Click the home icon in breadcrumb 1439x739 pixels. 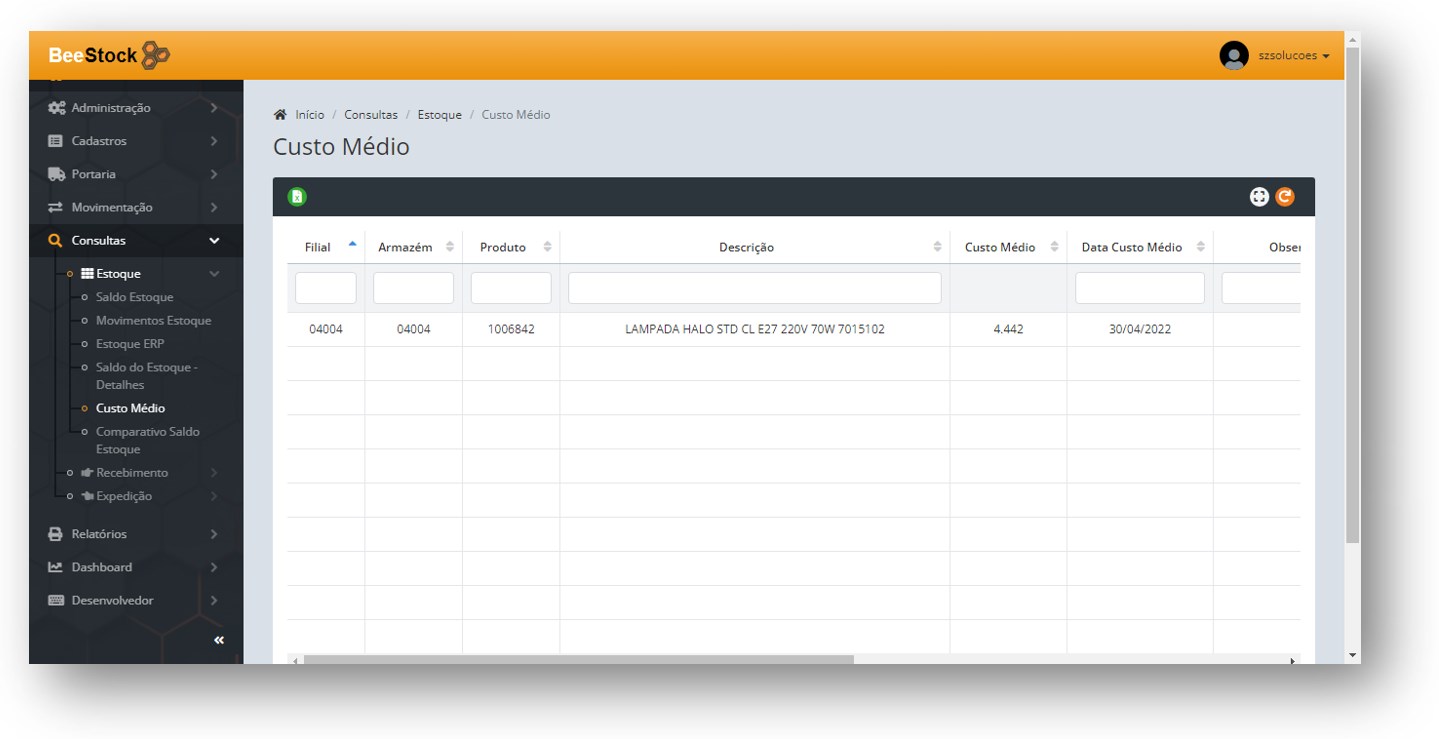click(x=281, y=115)
